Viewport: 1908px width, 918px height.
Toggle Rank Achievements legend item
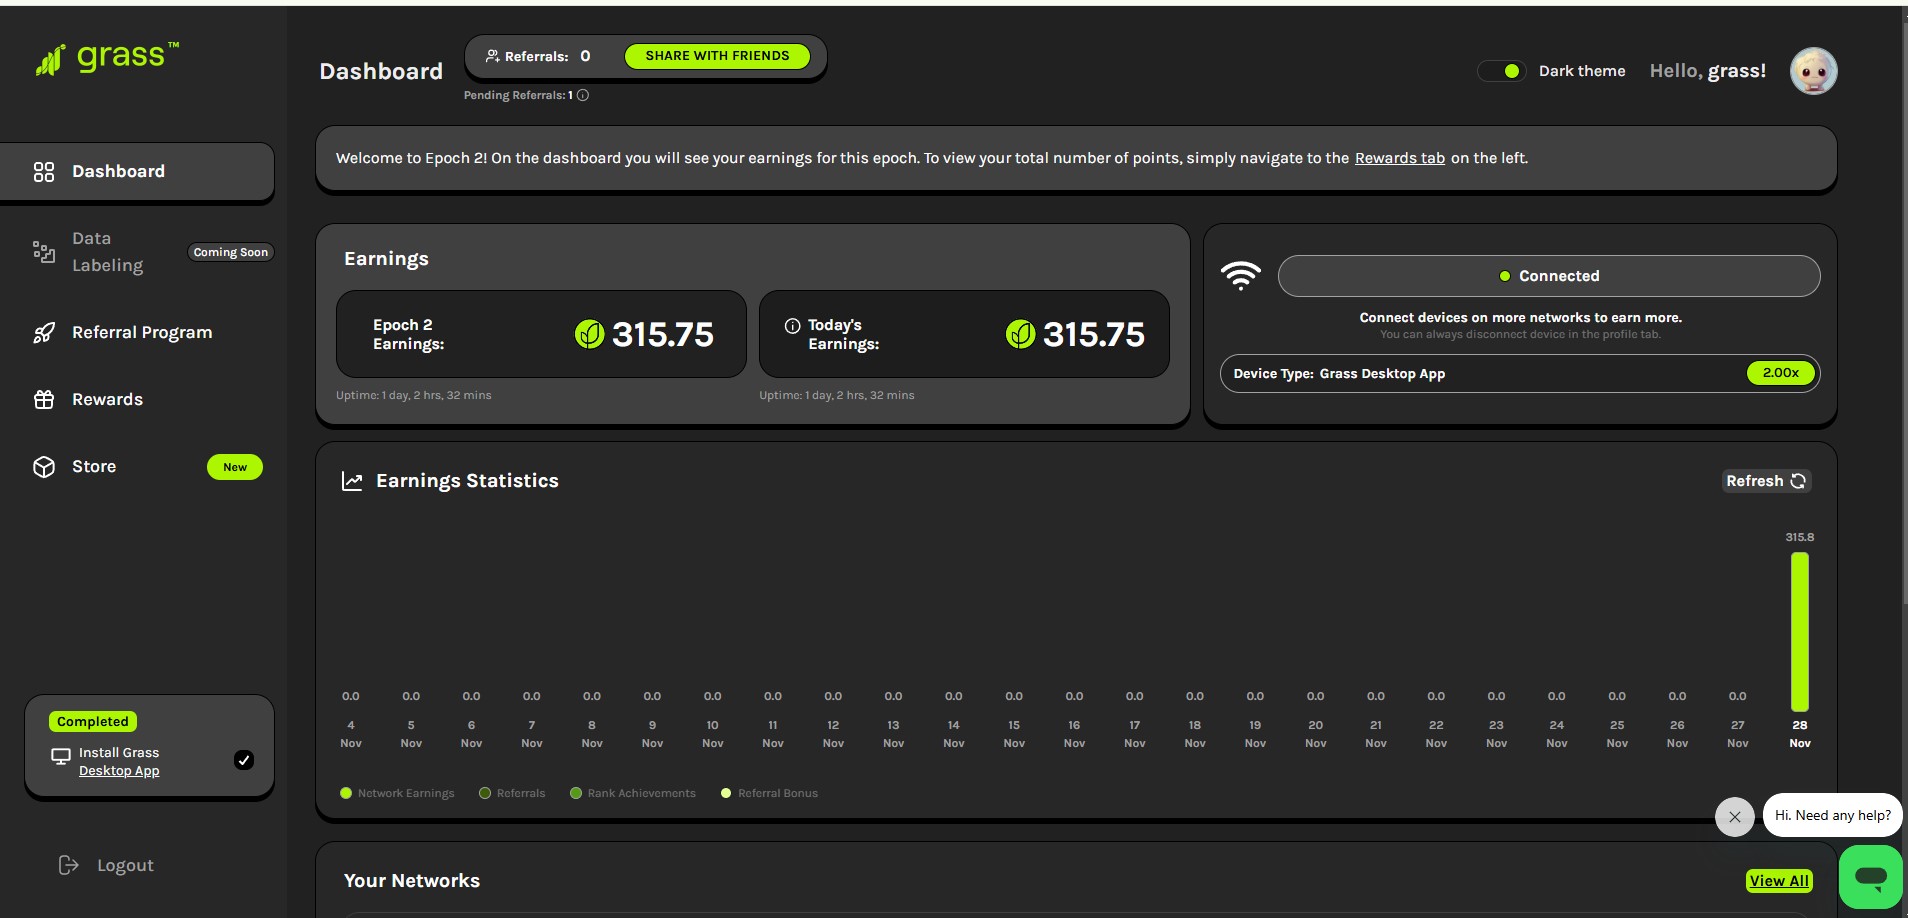[632, 793]
